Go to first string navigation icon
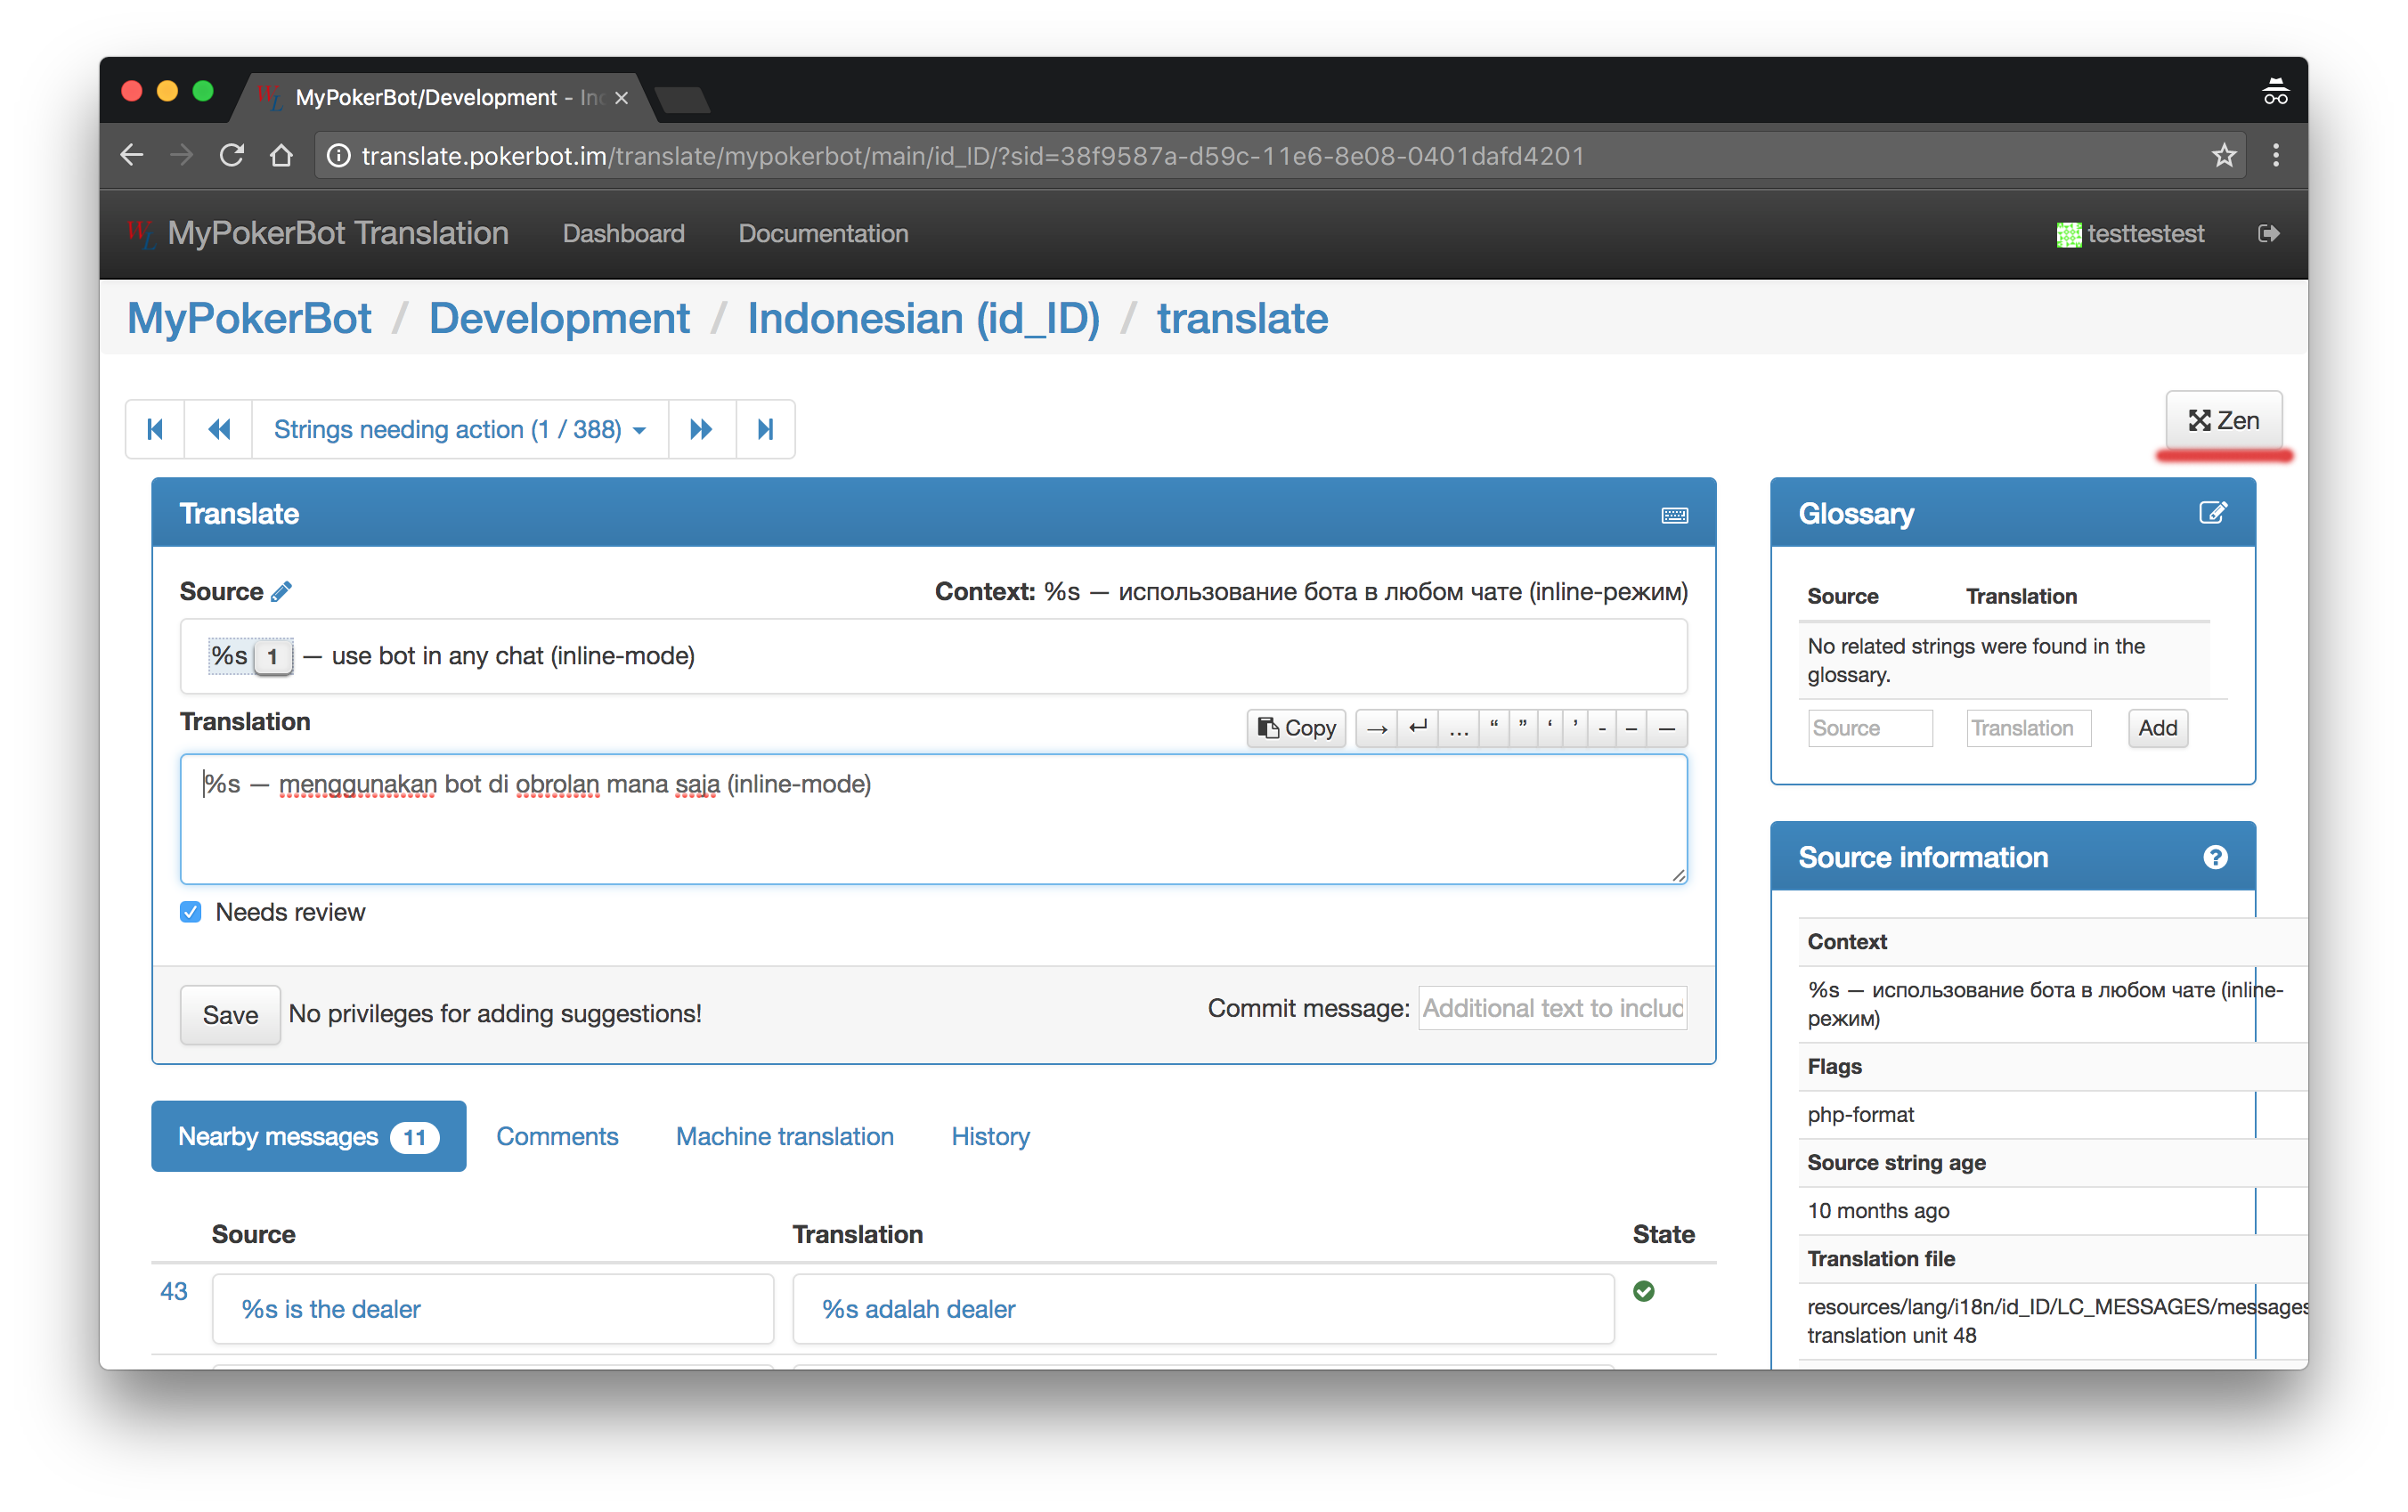 [155, 429]
